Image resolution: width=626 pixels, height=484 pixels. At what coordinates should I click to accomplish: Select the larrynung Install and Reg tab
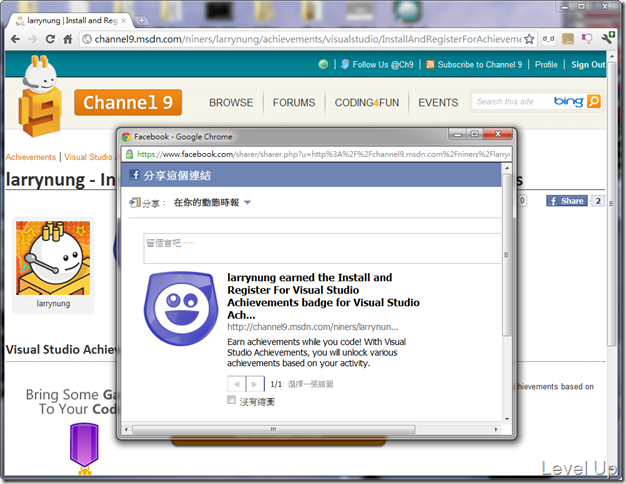coord(70,20)
